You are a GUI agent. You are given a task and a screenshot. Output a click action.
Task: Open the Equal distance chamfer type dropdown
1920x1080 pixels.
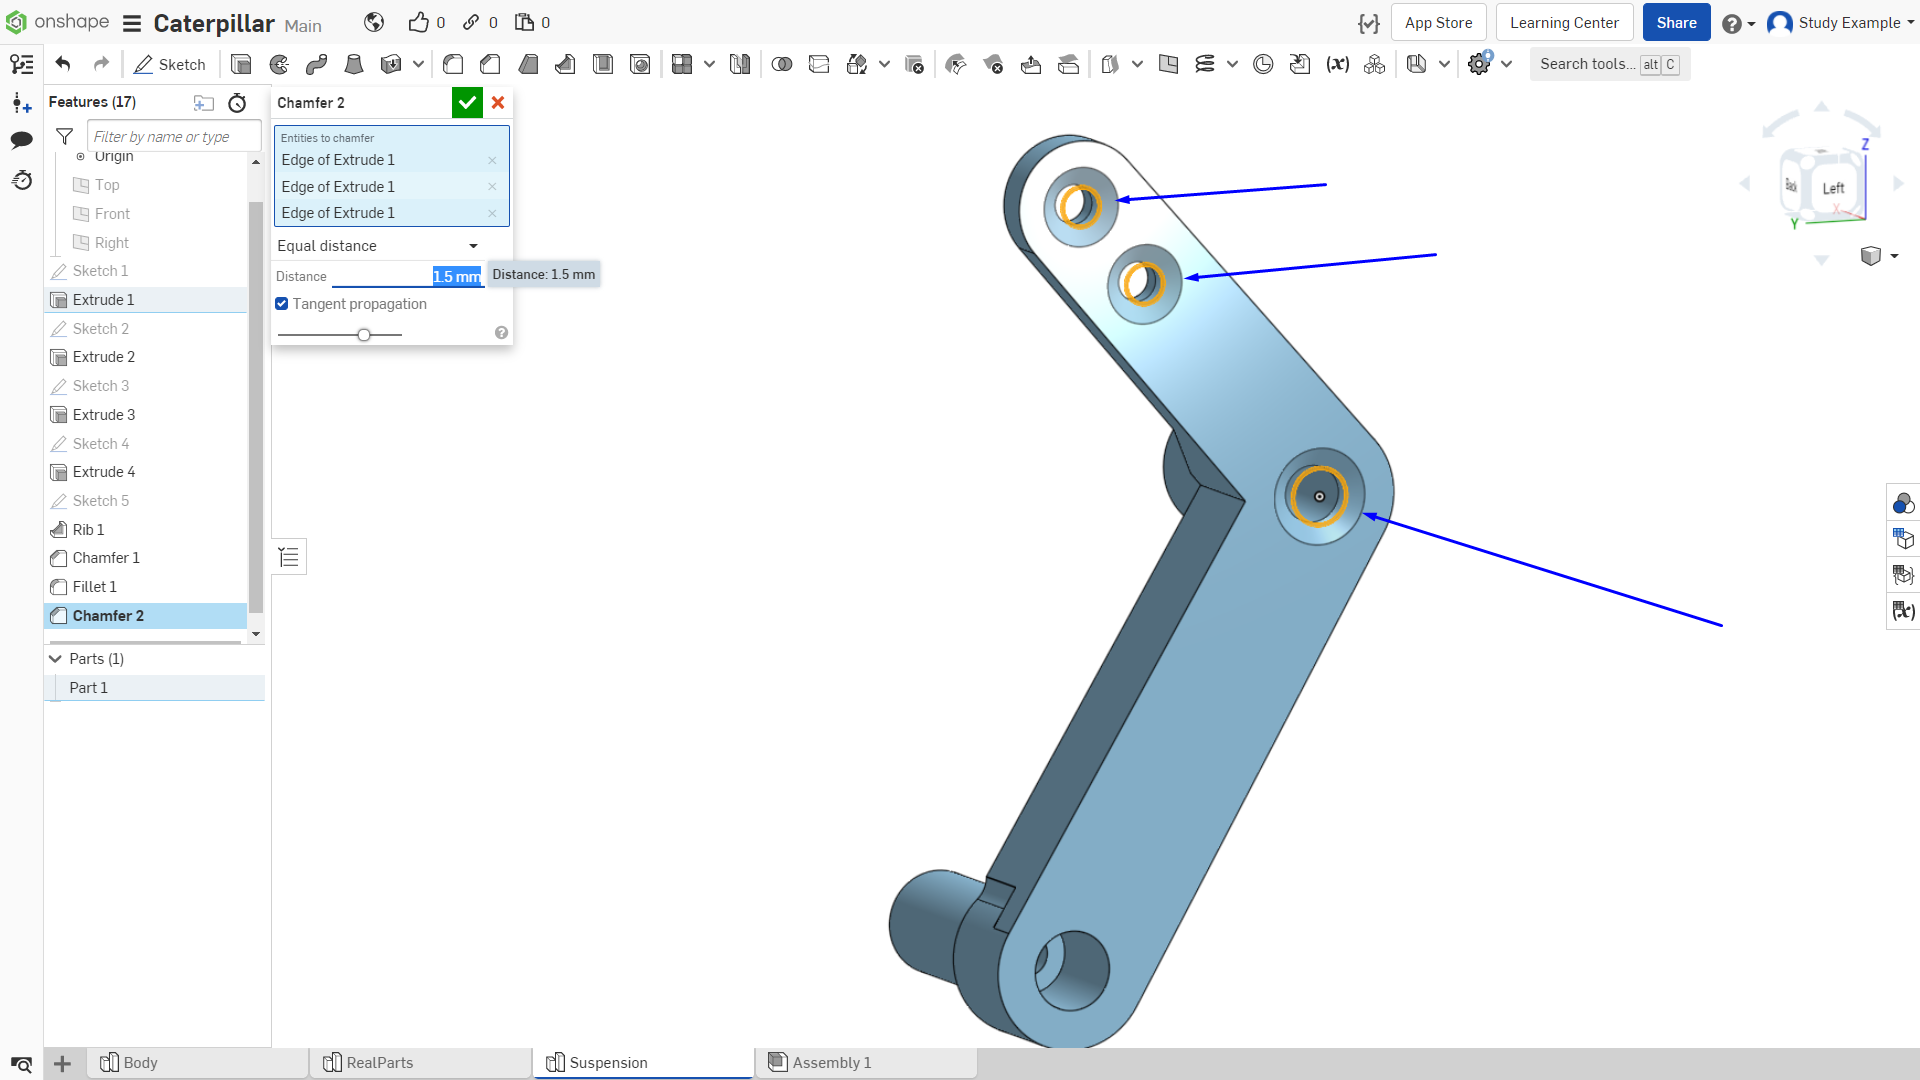(378, 246)
